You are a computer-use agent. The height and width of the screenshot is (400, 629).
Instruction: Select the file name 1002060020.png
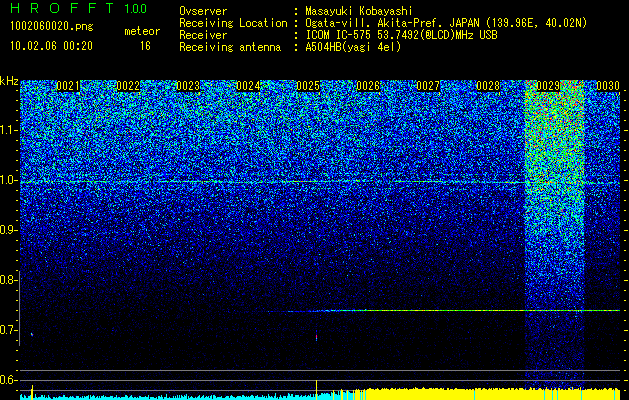point(52,27)
